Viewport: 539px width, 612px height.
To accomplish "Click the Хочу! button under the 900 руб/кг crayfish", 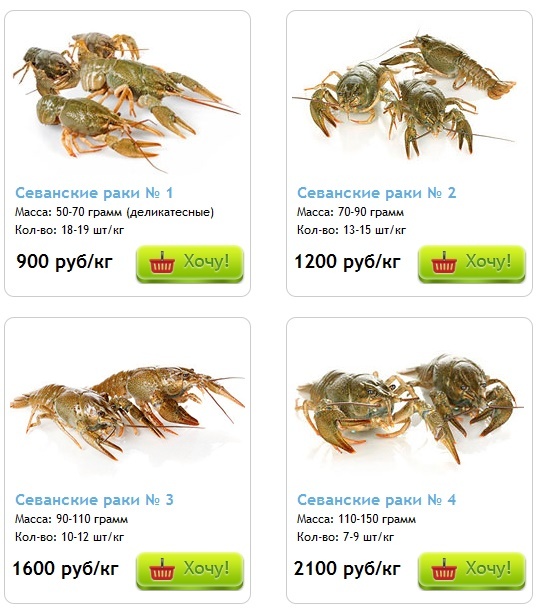I will coord(190,263).
